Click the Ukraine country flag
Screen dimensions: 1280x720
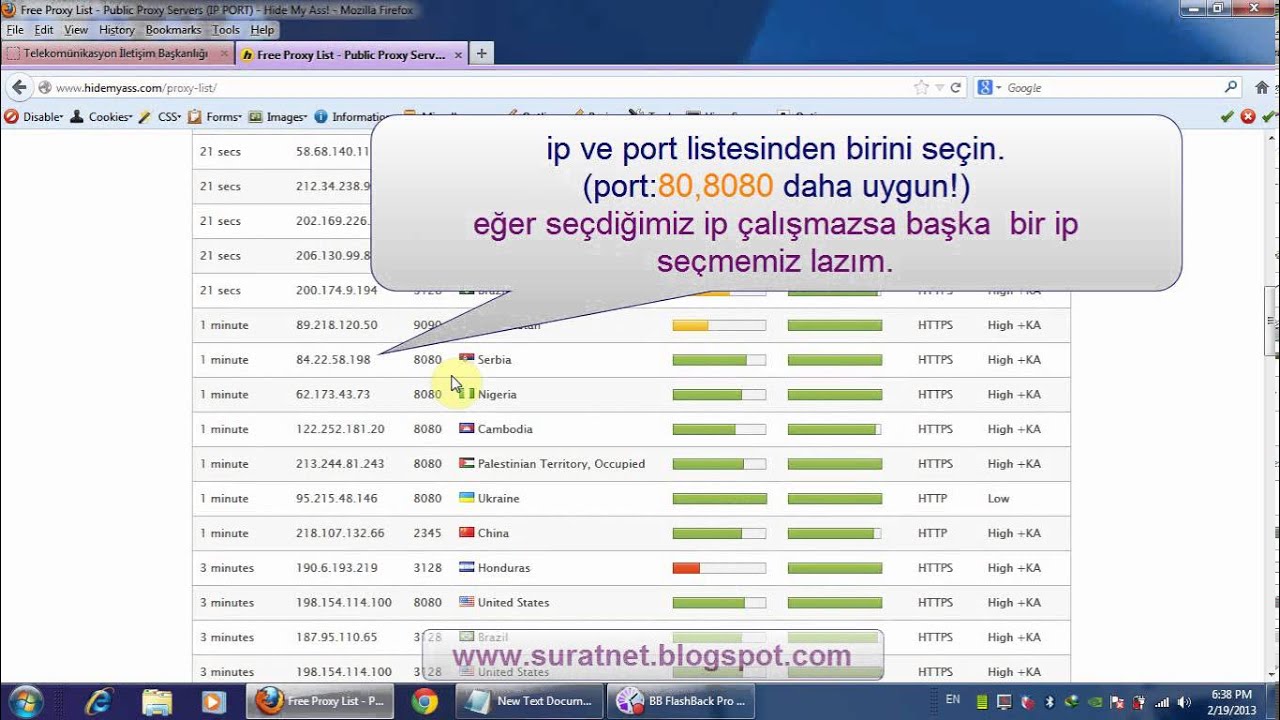pos(466,497)
